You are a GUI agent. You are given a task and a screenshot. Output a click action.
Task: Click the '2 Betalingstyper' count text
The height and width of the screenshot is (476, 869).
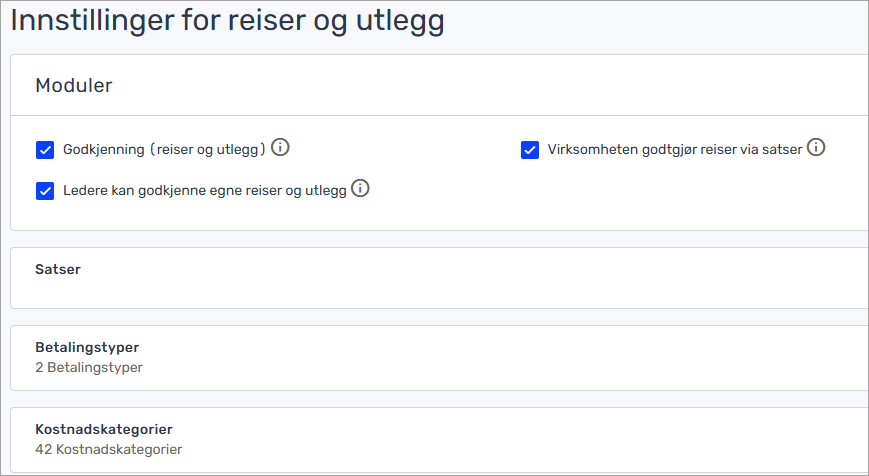tap(89, 367)
